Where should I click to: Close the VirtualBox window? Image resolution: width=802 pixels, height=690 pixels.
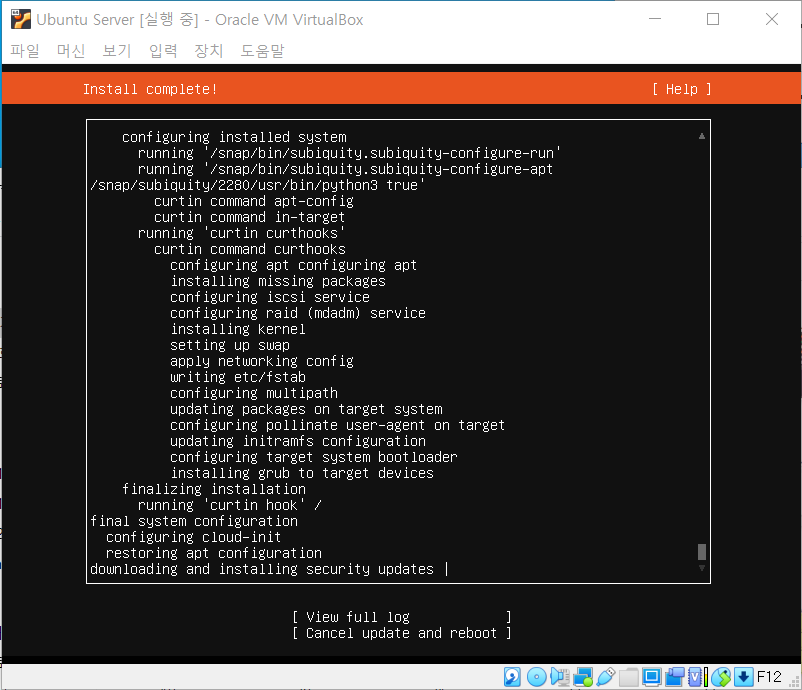coord(771,19)
